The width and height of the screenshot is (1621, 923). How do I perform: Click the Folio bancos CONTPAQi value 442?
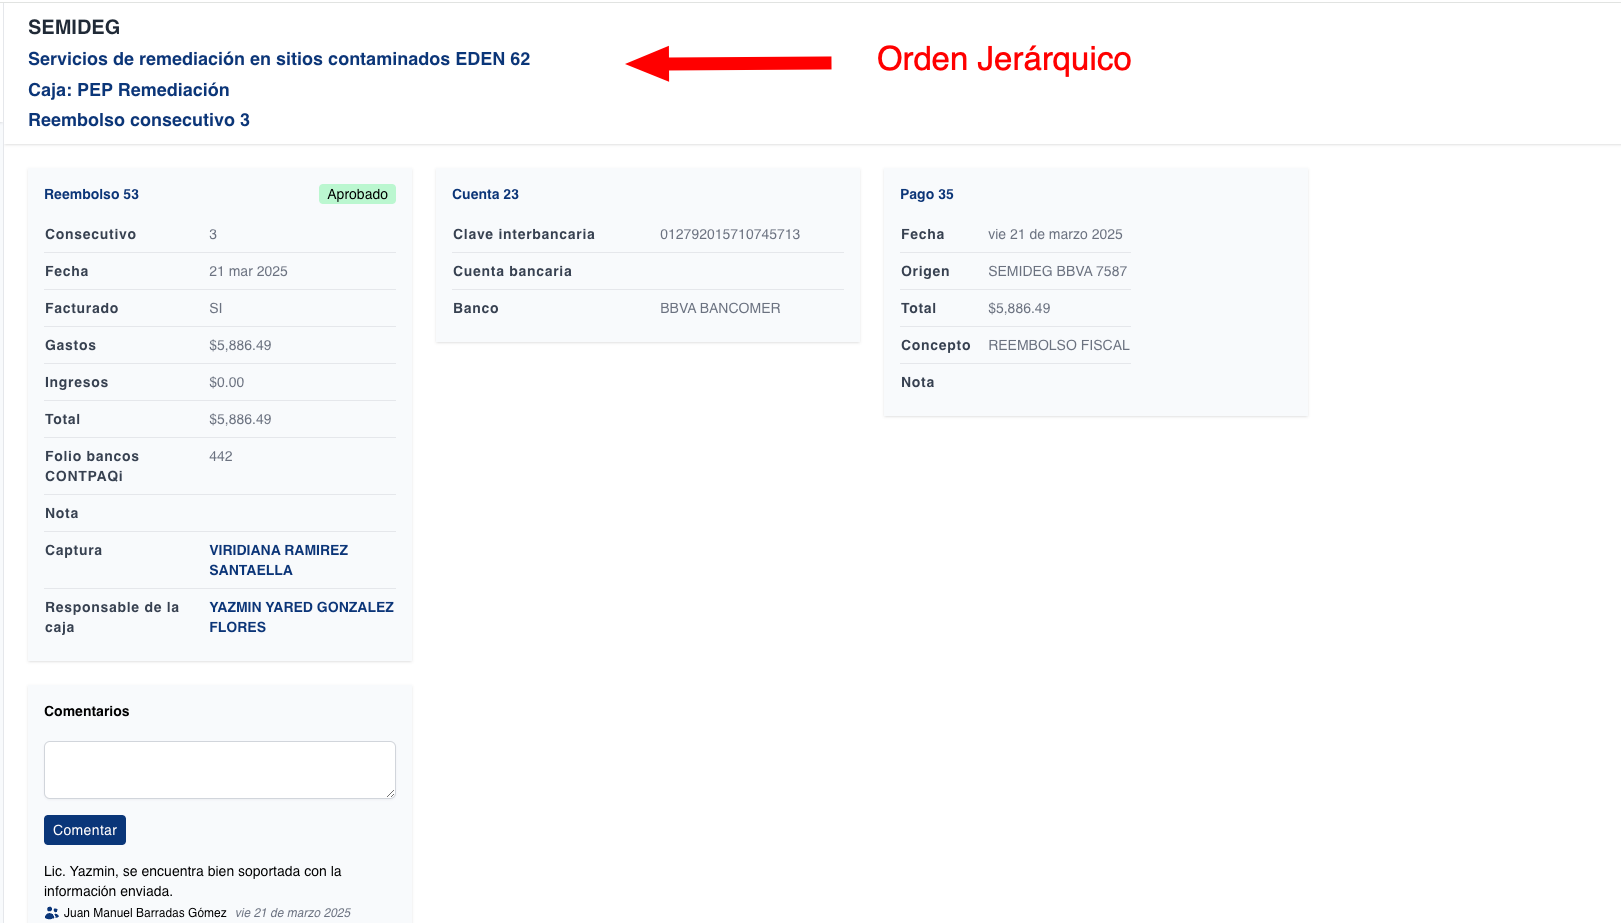(x=220, y=456)
